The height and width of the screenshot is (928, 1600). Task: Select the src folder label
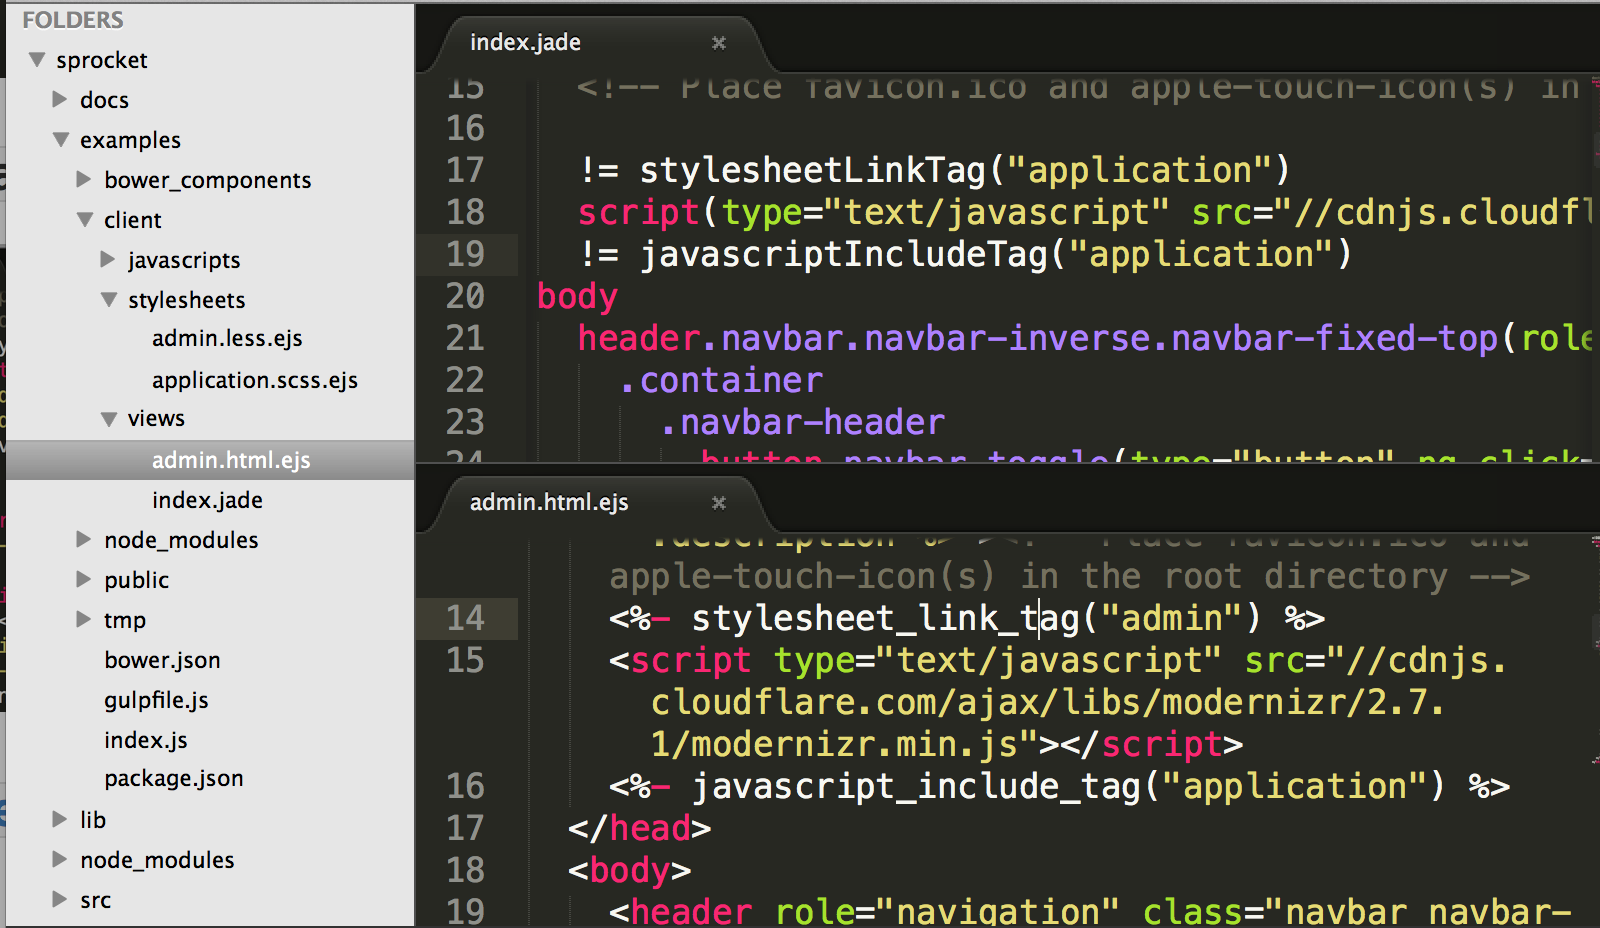[96, 900]
